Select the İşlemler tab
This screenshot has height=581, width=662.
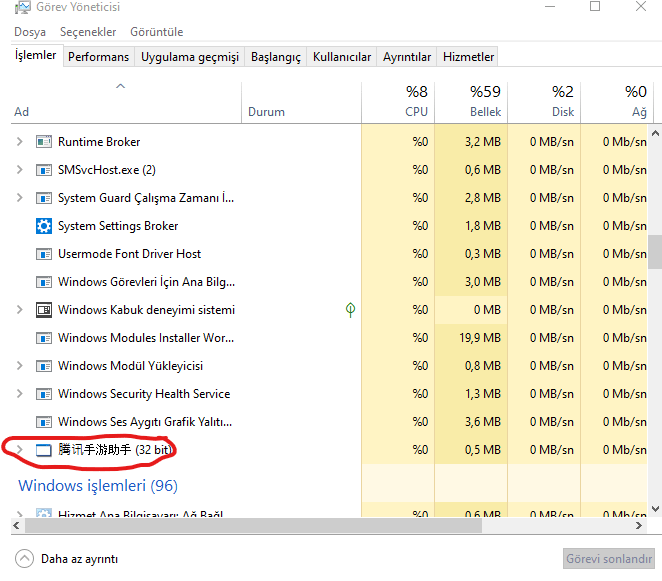(35, 55)
